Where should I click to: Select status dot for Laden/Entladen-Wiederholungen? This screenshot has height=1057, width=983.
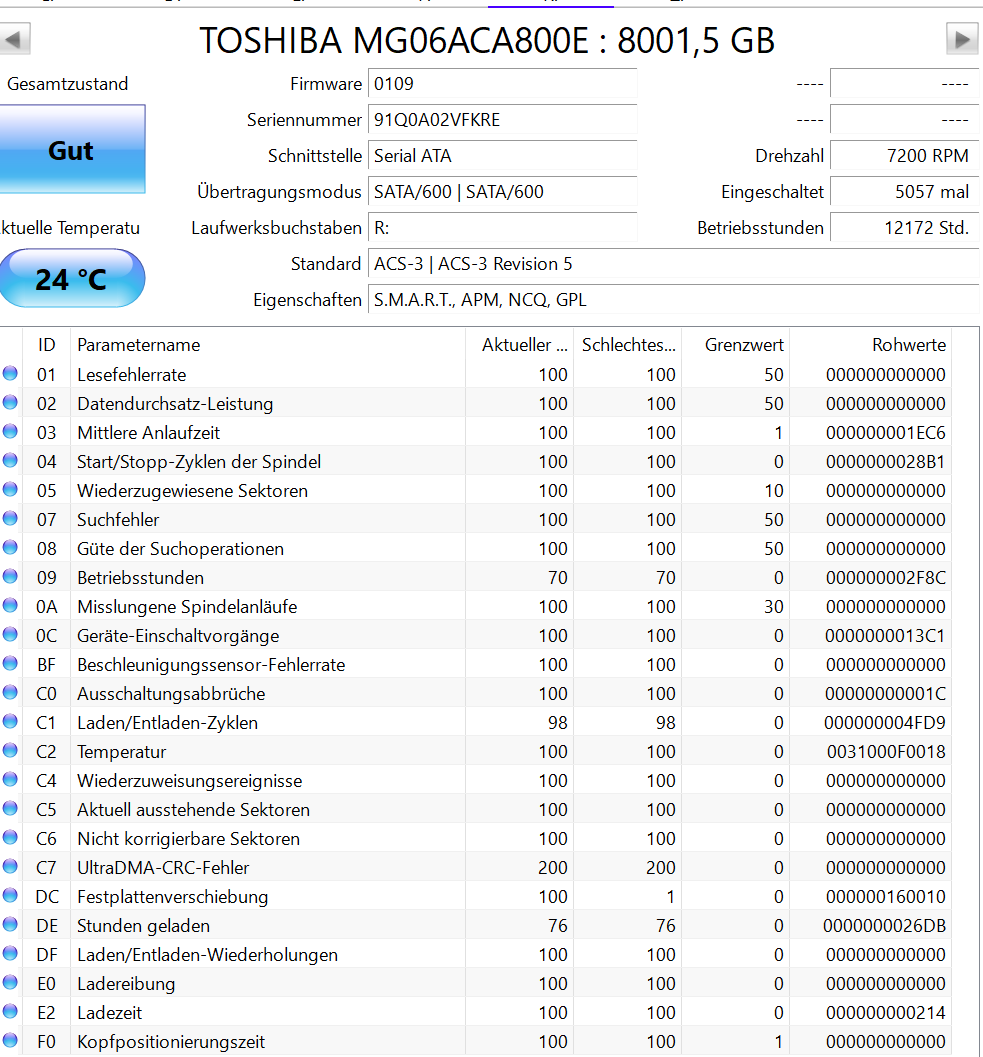[x=10, y=953]
